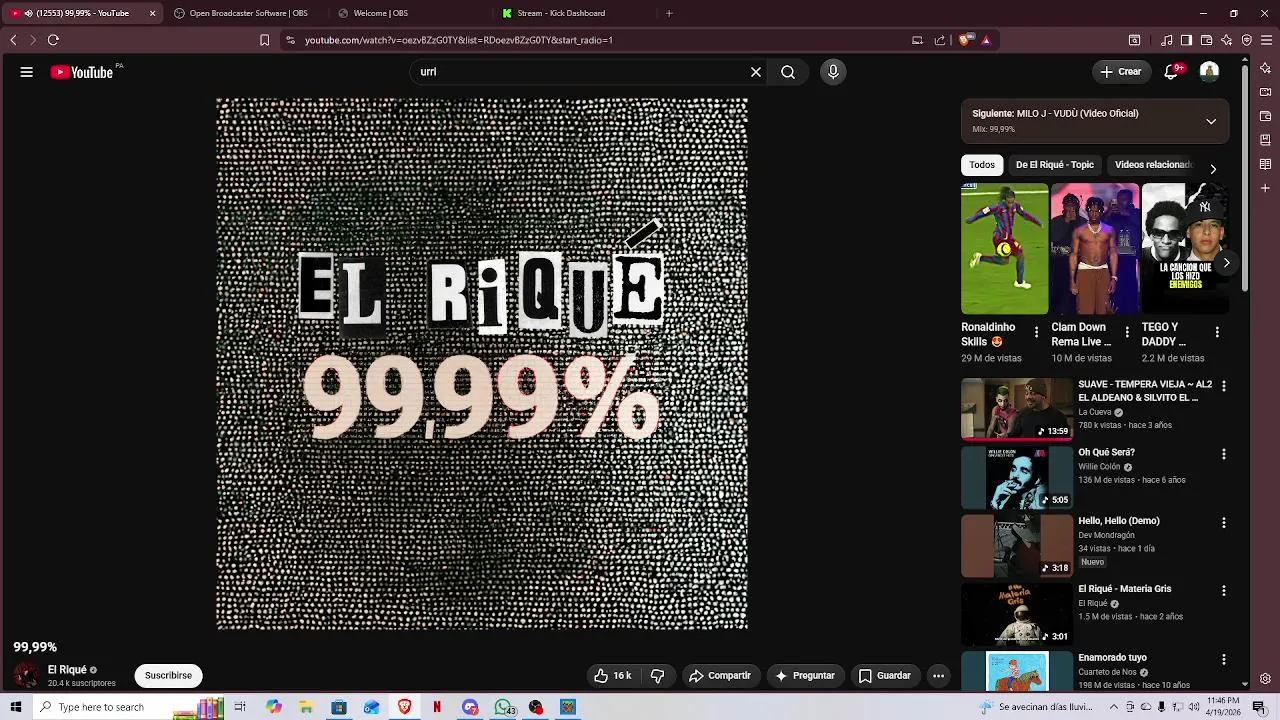Click the Compartir share button
Viewport: 1280px width, 720px height.
tap(720, 676)
